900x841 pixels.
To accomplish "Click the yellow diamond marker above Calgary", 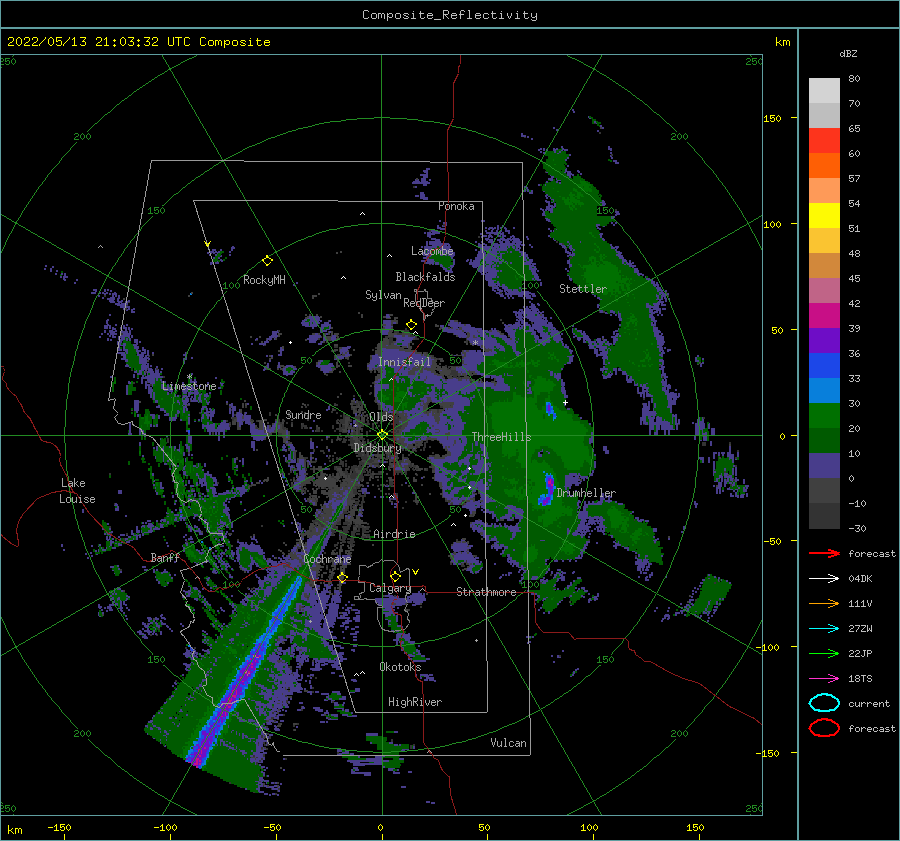I will pos(395,576).
